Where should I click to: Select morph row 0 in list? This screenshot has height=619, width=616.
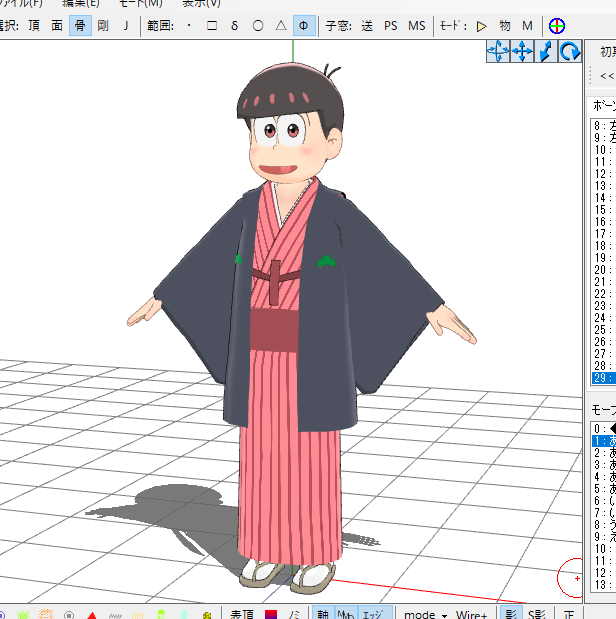tap(604, 428)
